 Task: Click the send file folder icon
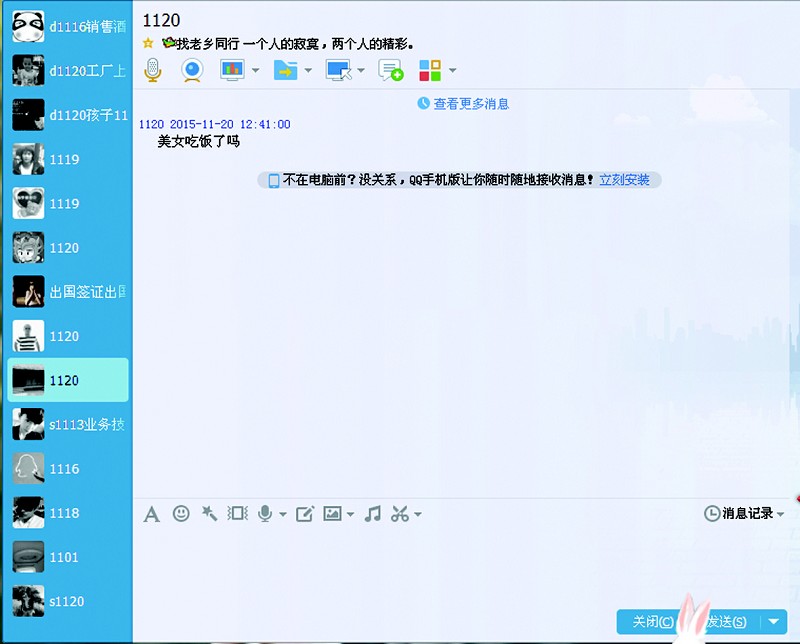click(x=286, y=70)
